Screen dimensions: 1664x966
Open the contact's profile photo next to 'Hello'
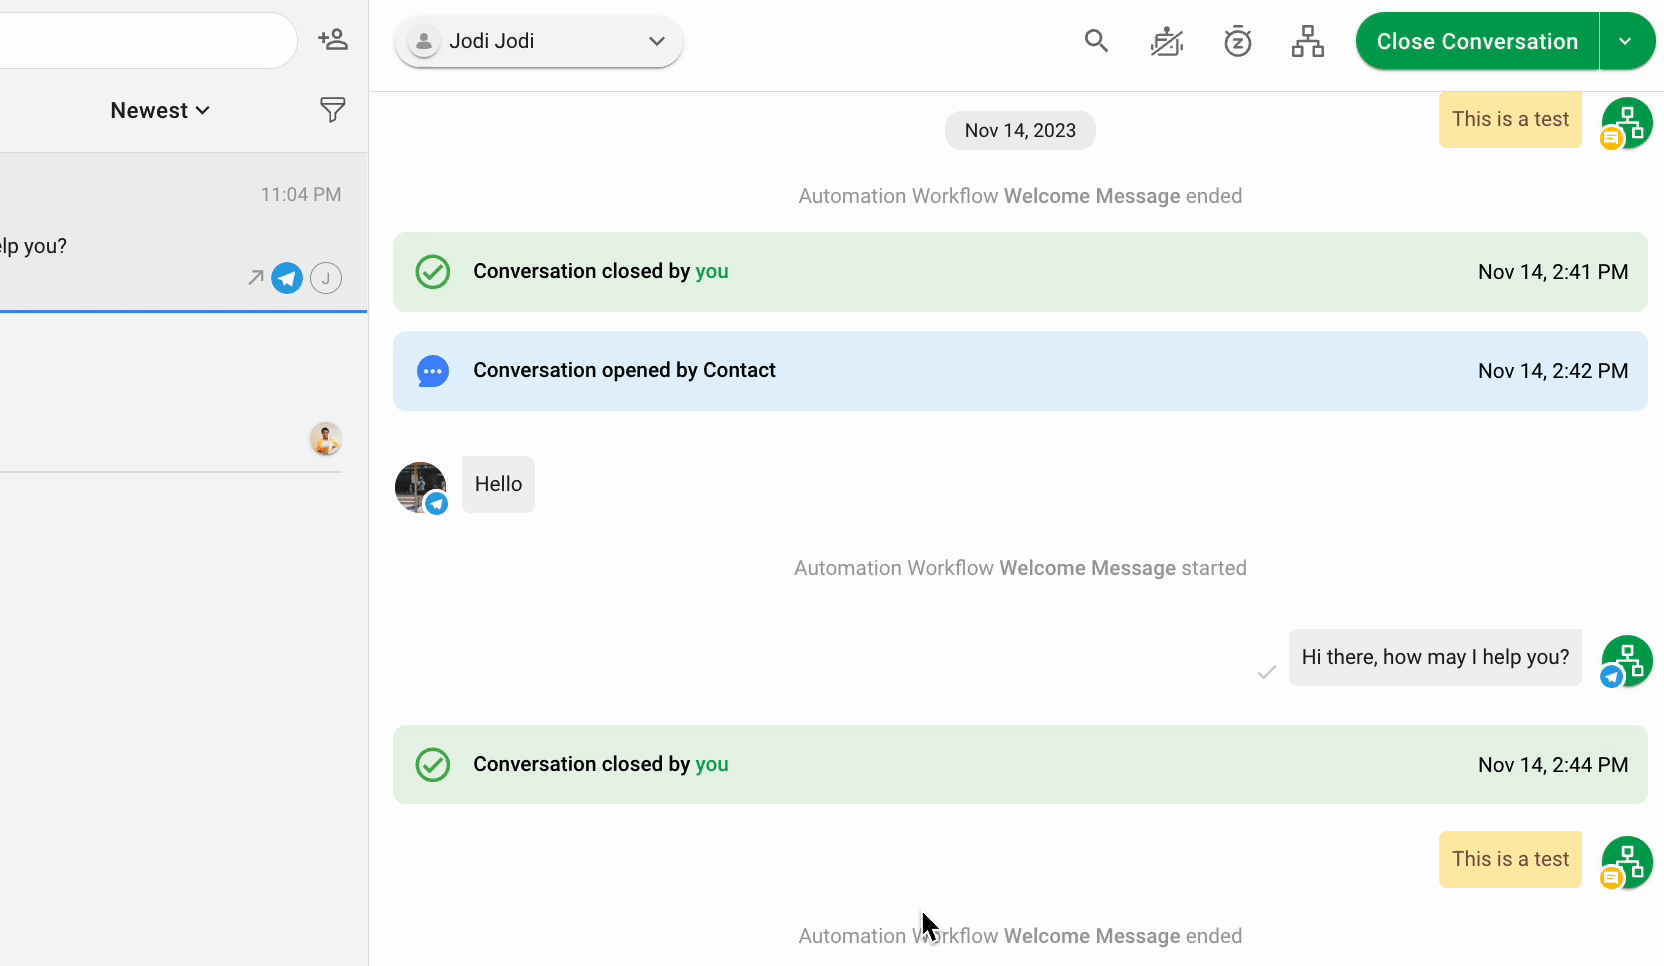420,487
